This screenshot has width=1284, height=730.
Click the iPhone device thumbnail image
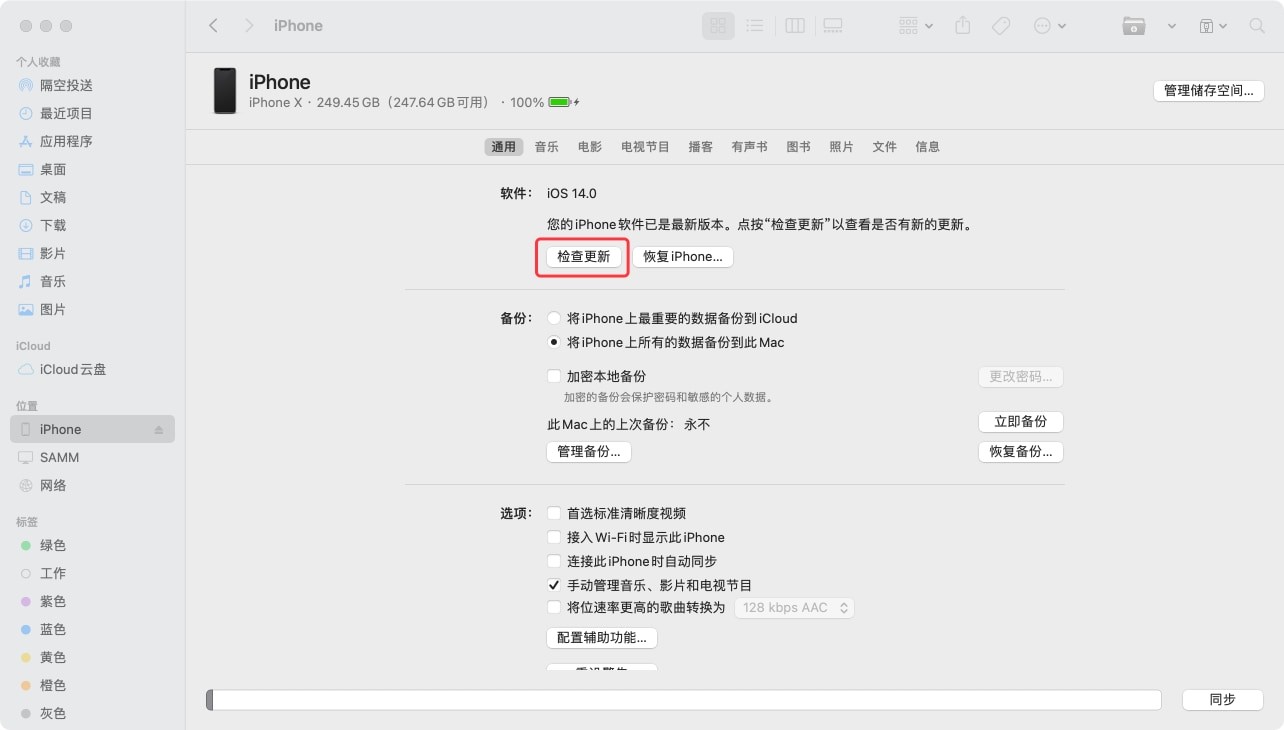point(225,91)
